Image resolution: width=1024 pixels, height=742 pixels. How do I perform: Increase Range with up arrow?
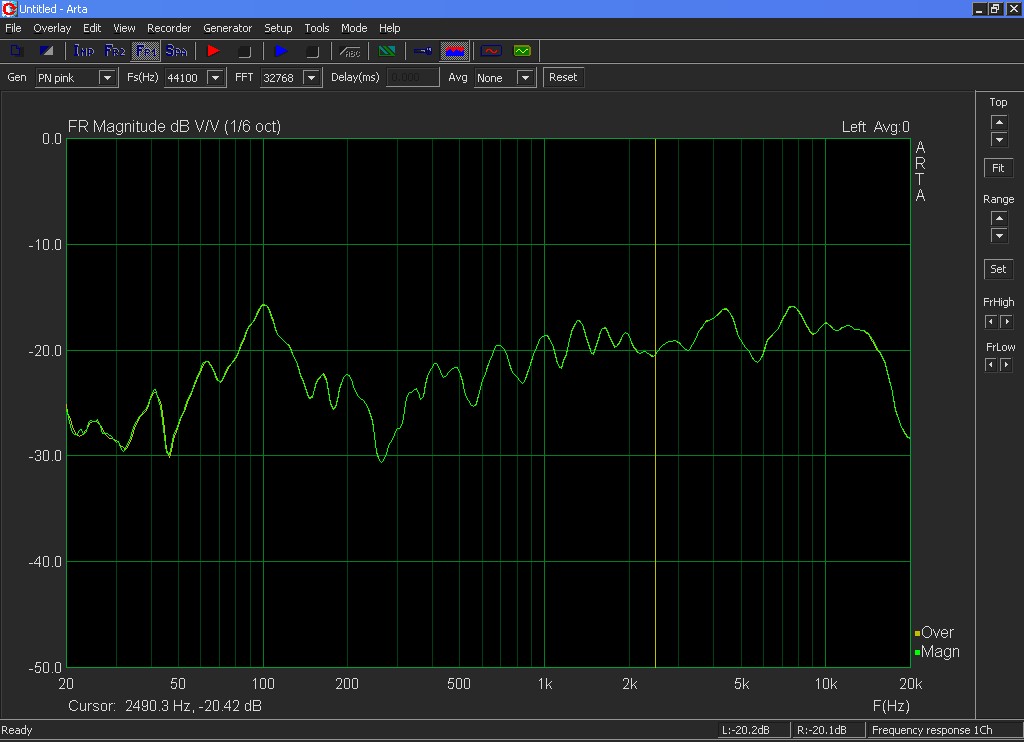[999, 218]
